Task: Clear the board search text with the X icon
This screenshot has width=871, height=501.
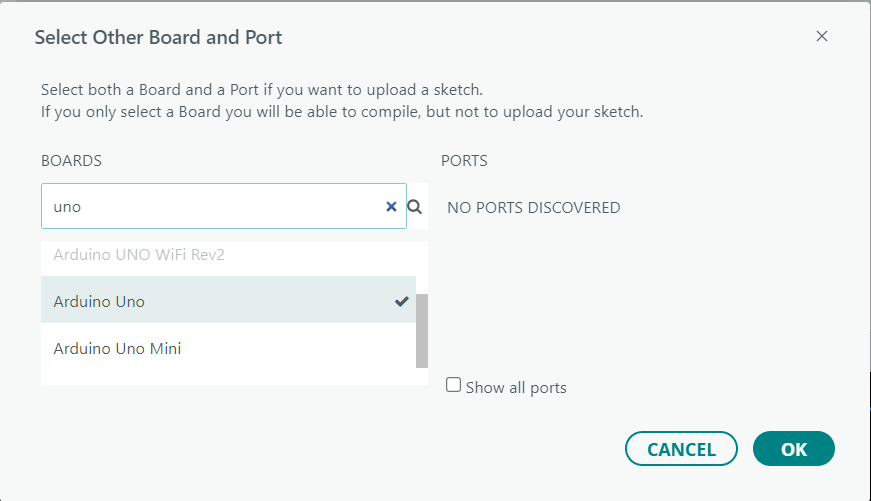Action: (x=391, y=207)
